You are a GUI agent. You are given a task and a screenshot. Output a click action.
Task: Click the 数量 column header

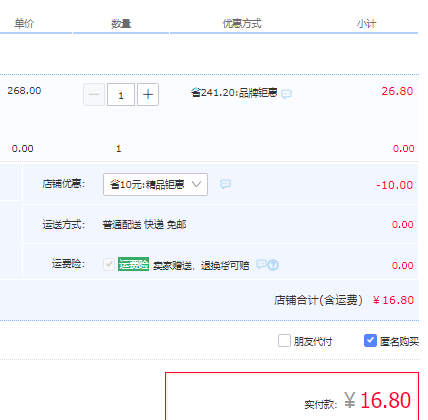[121, 24]
